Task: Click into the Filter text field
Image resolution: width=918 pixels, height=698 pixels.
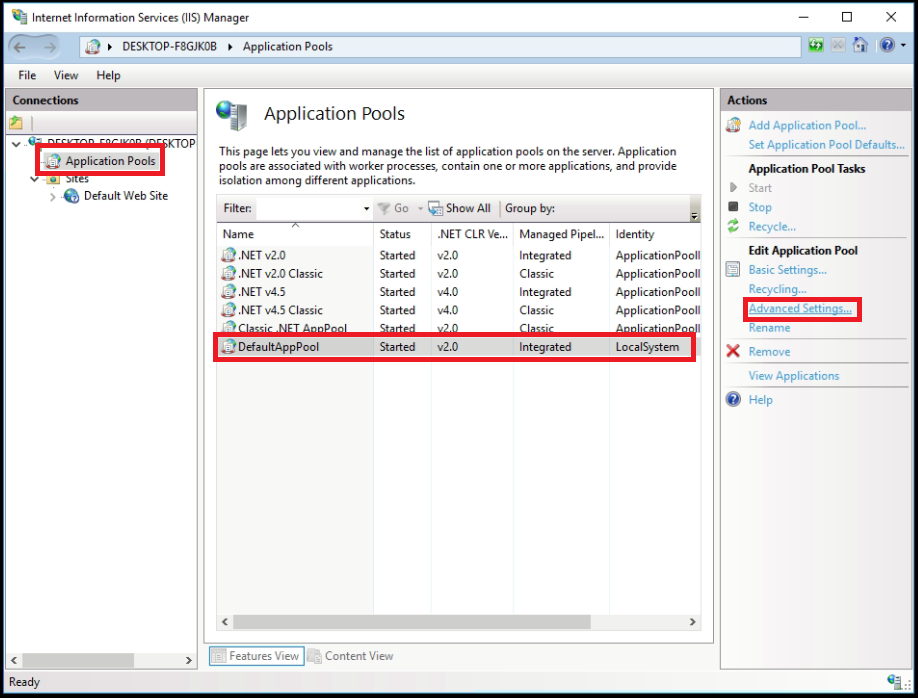Action: click(309, 208)
